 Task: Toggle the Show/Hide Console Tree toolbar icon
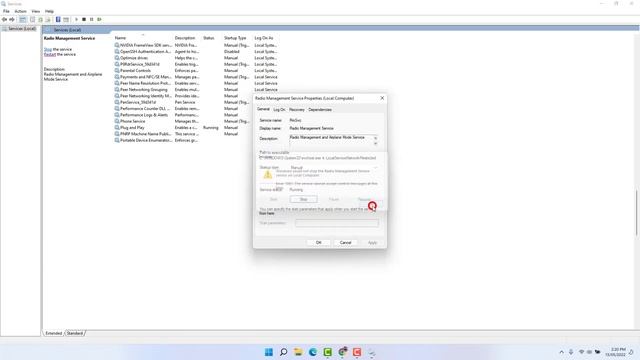[x=23, y=20]
